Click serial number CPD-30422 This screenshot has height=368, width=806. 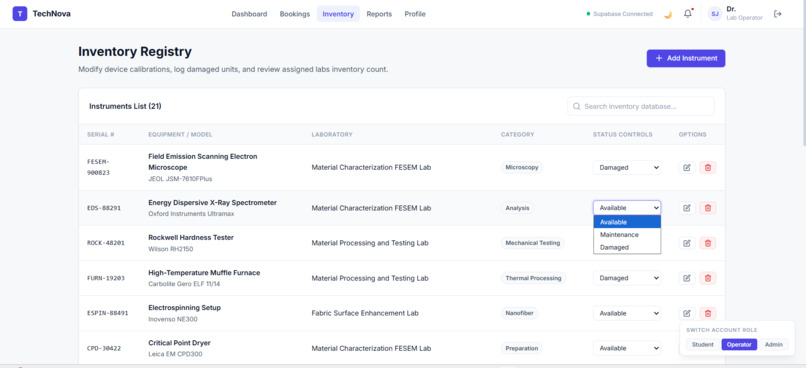[x=104, y=348]
